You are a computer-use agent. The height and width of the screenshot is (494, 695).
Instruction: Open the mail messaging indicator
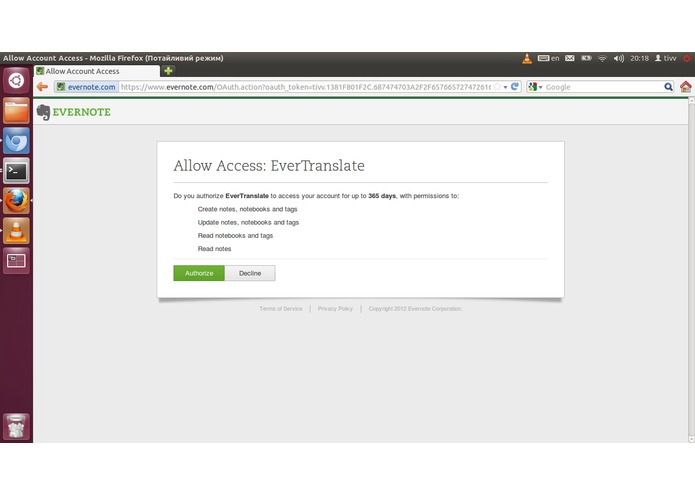pos(570,58)
